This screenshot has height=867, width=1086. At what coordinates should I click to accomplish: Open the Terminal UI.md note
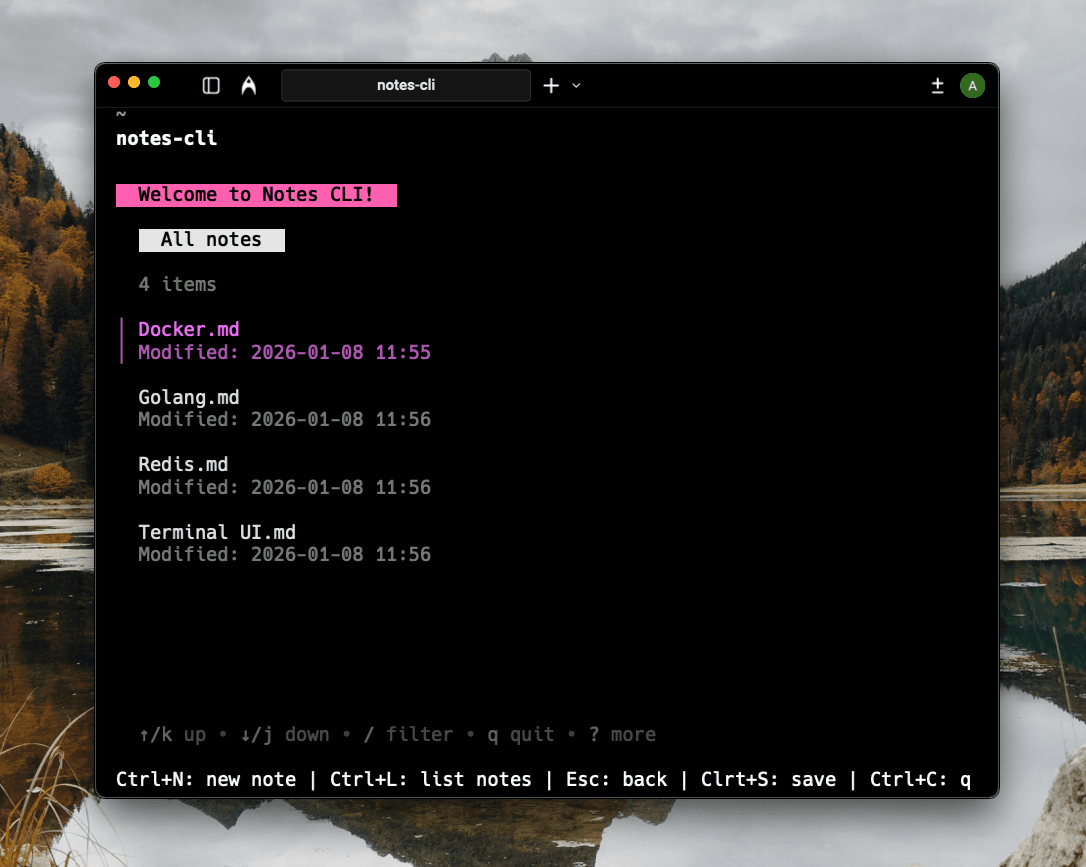click(217, 531)
